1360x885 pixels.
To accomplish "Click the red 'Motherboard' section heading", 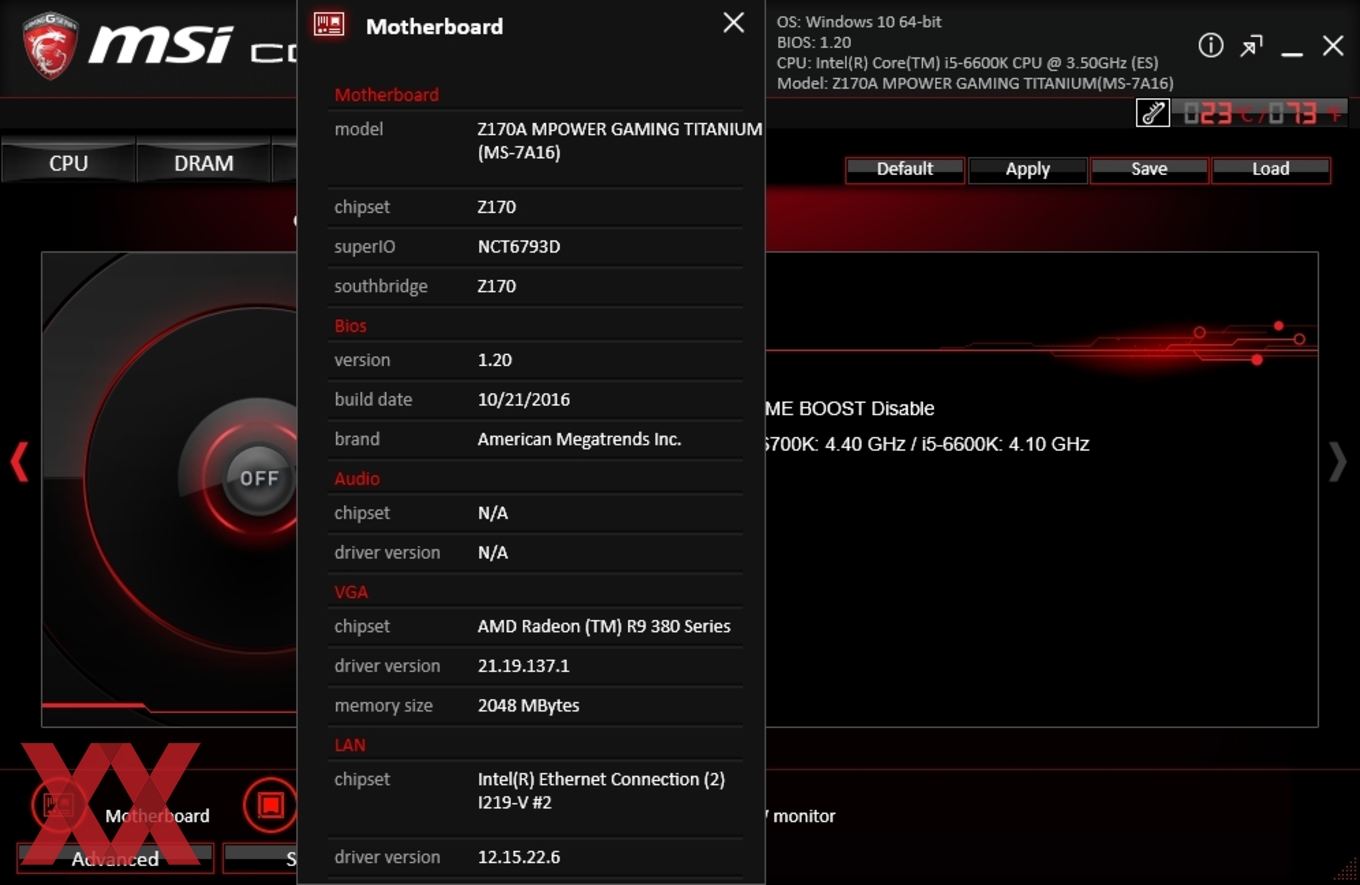I will pyautogui.click(x=386, y=95).
